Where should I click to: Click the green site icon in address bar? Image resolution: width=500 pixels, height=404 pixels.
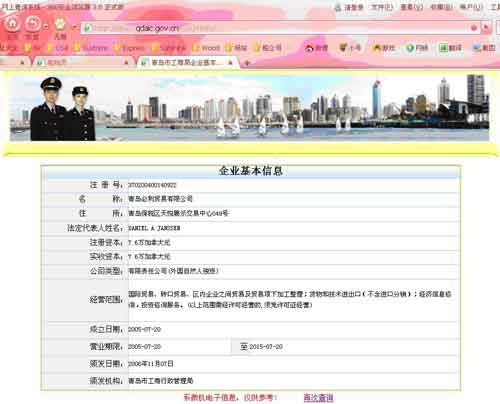[x=88, y=28]
